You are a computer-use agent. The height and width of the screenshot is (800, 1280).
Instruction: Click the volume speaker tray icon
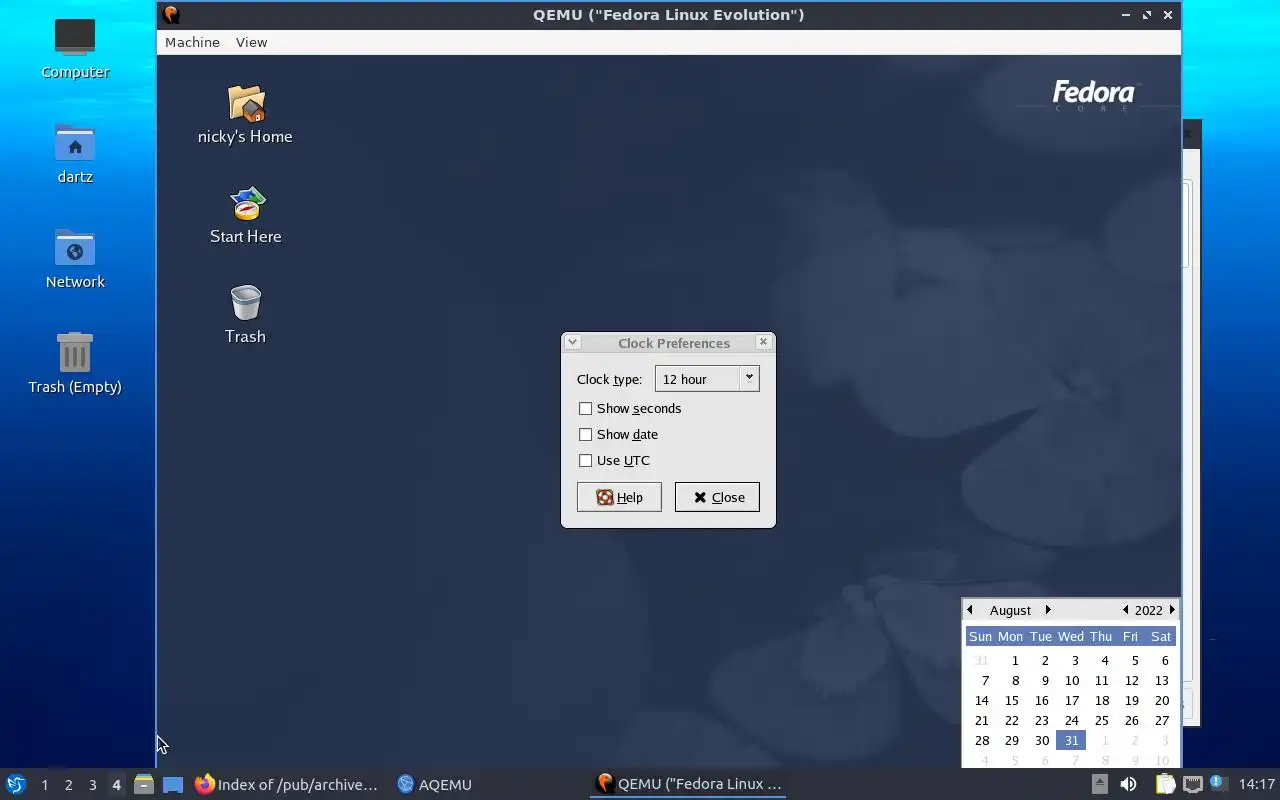click(1129, 784)
